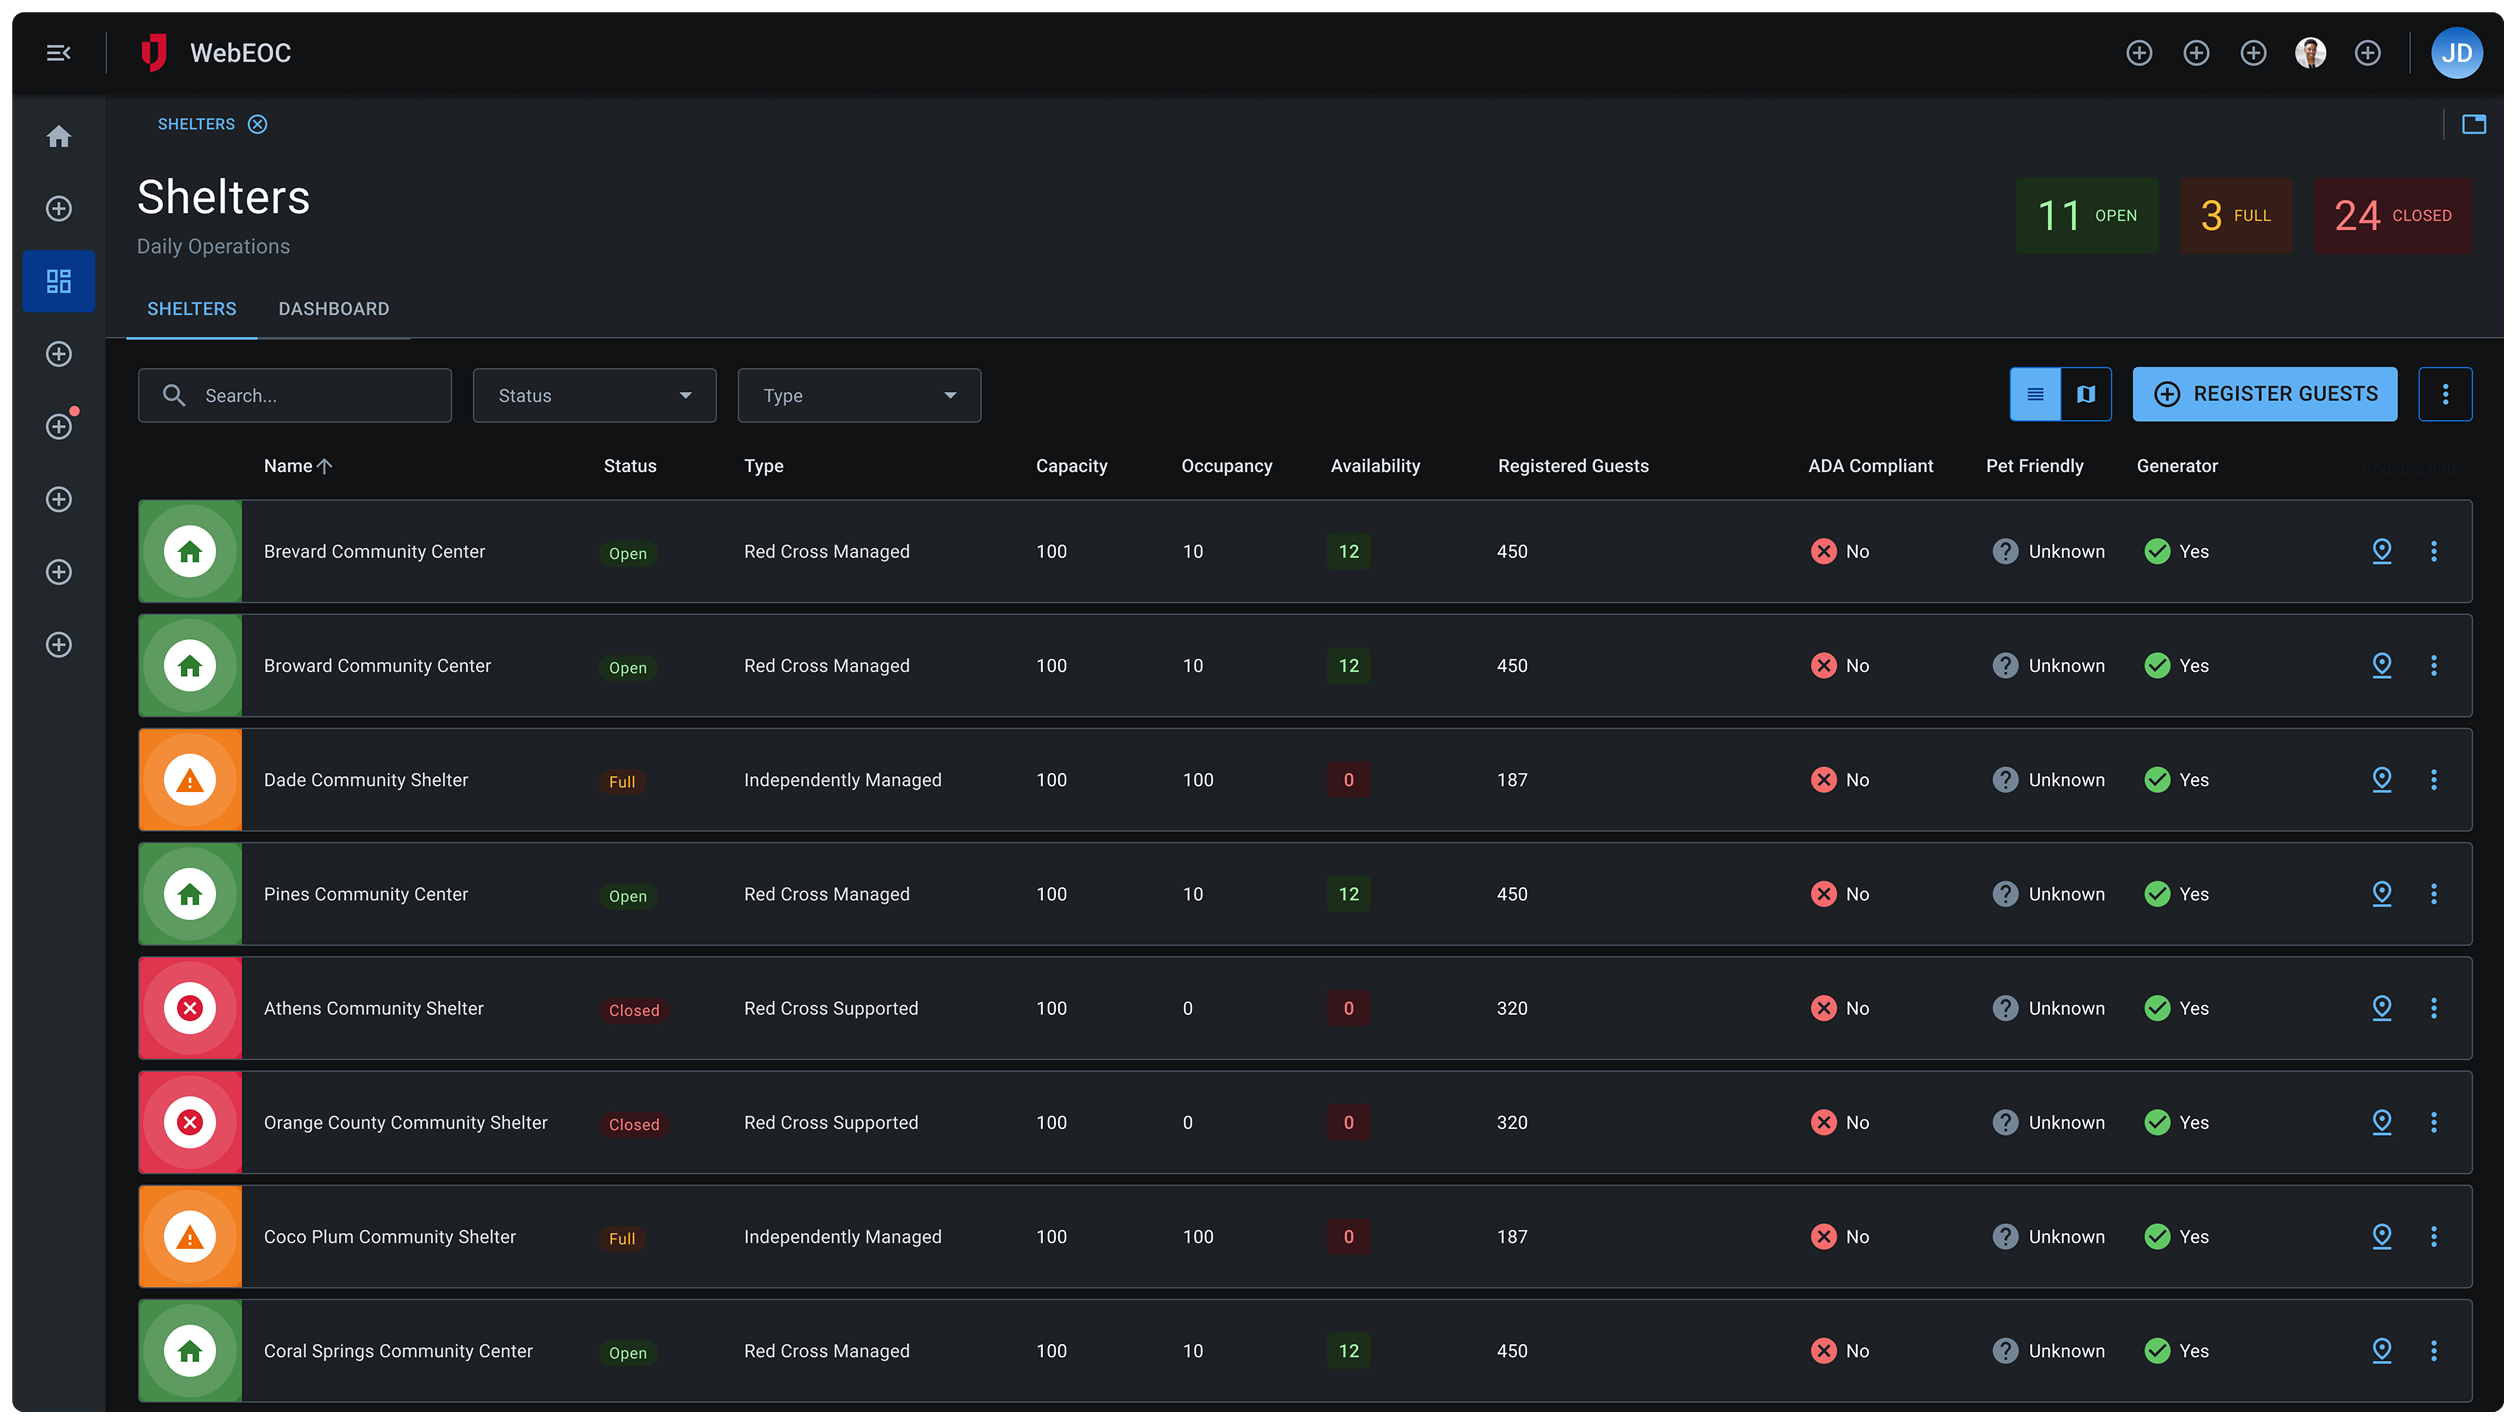Close the Shelters breadcrumb tab
Screen dimensions: 2517x1425
pyautogui.click(x=258, y=124)
